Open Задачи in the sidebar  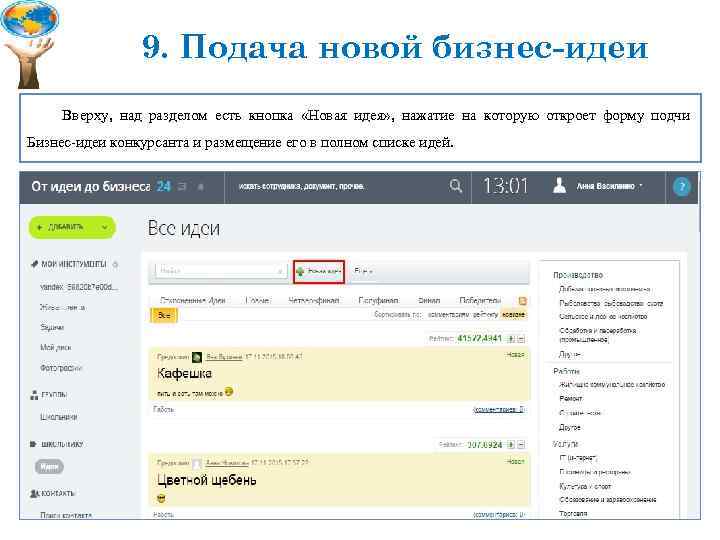click(x=52, y=327)
